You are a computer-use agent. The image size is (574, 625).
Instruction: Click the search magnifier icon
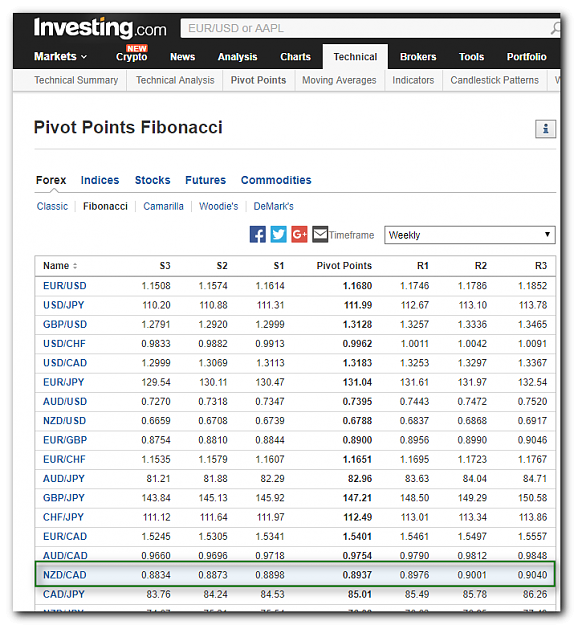[555, 28]
